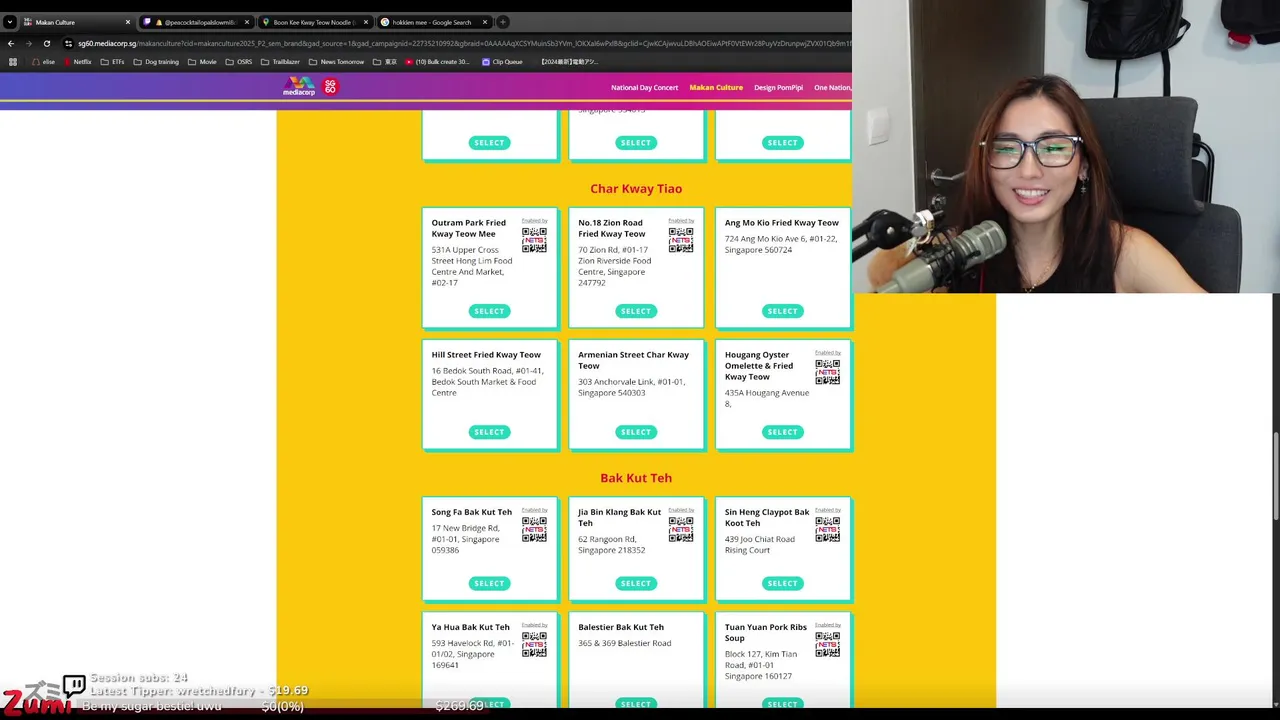Click NETS QR icon on Song Fa card
Viewport: 1280px width, 720px height.
tap(534, 529)
